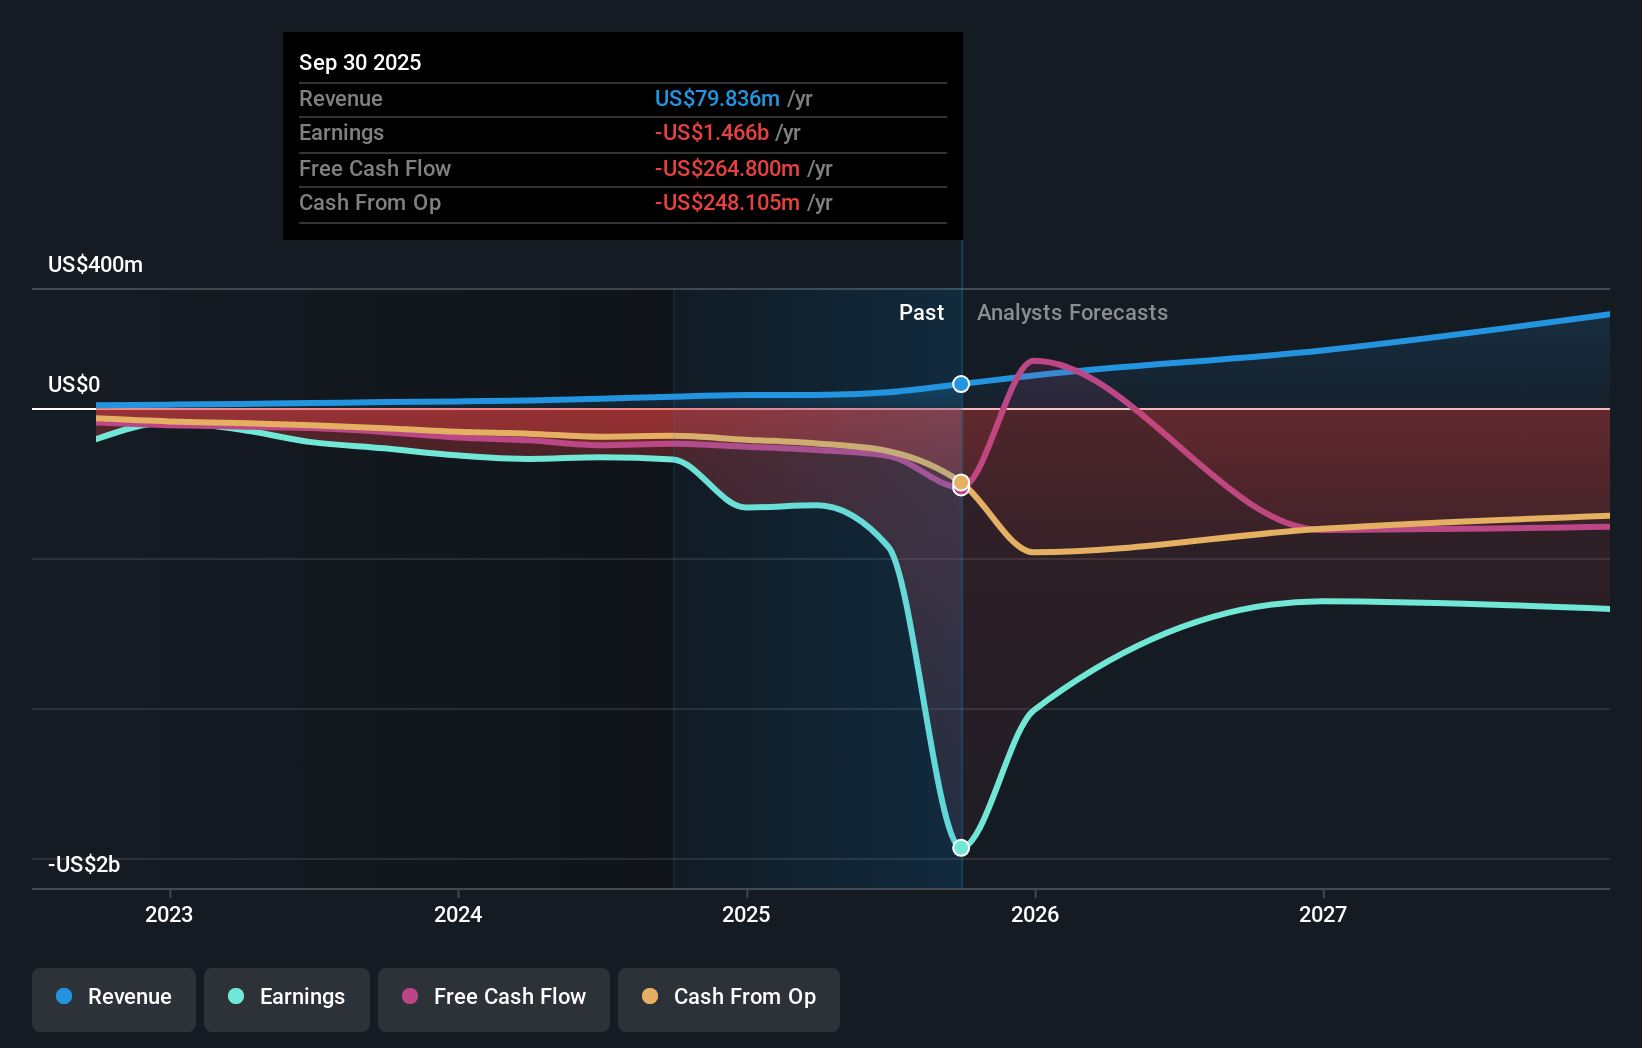This screenshot has height=1048, width=1642.
Task: Switch to the Past section of the chart
Action: point(921,312)
